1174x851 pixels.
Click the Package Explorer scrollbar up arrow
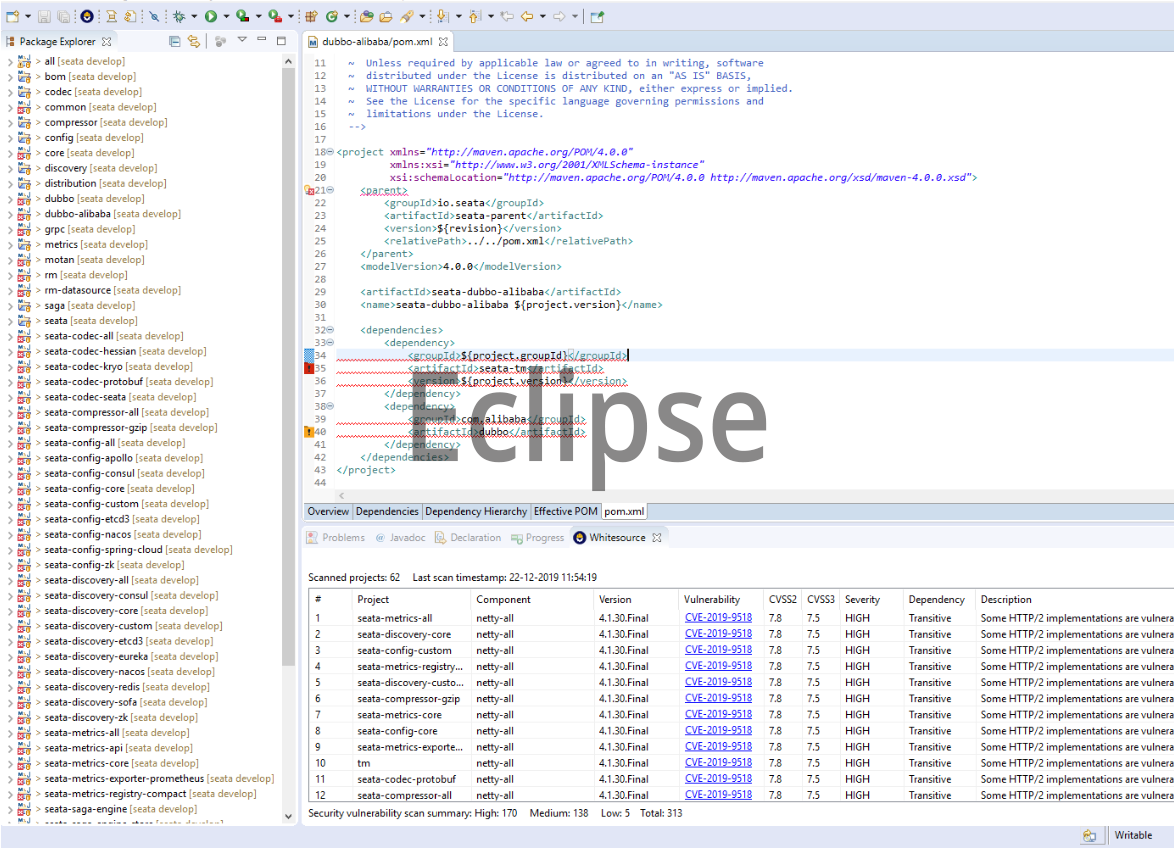(288, 61)
